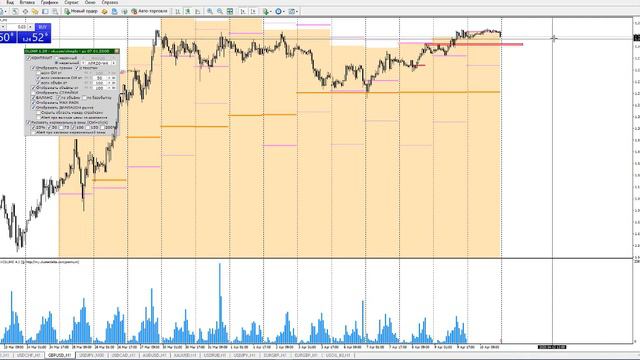Open the Сервис menu

(71, 2)
